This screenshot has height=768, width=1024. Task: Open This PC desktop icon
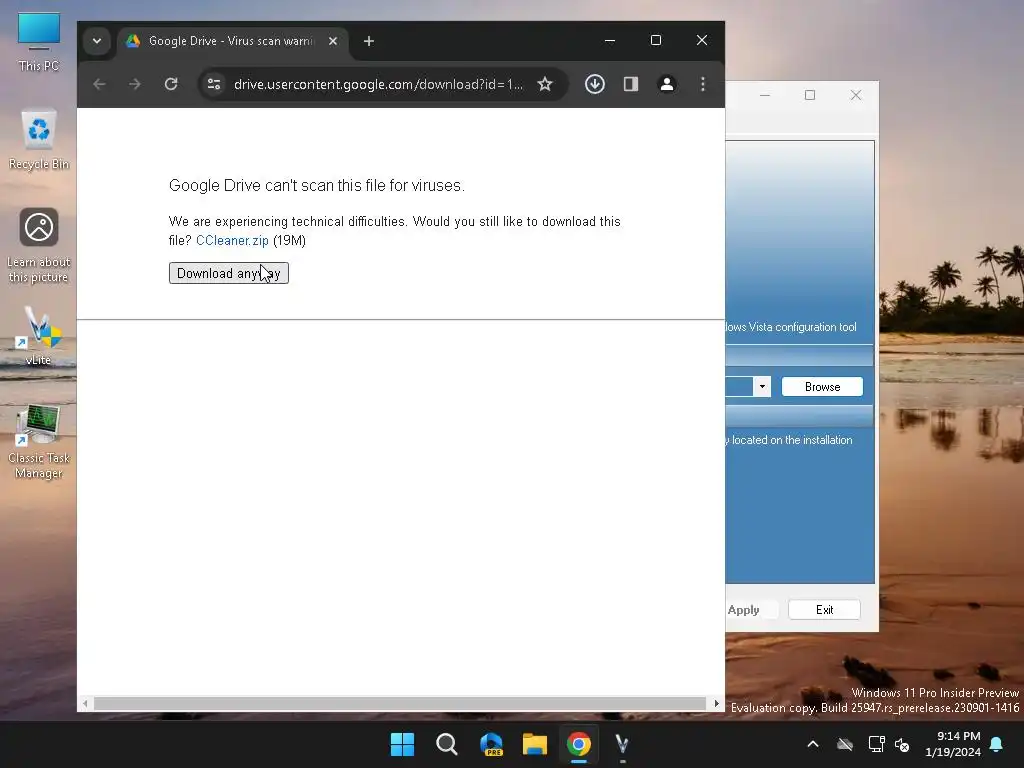(39, 42)
